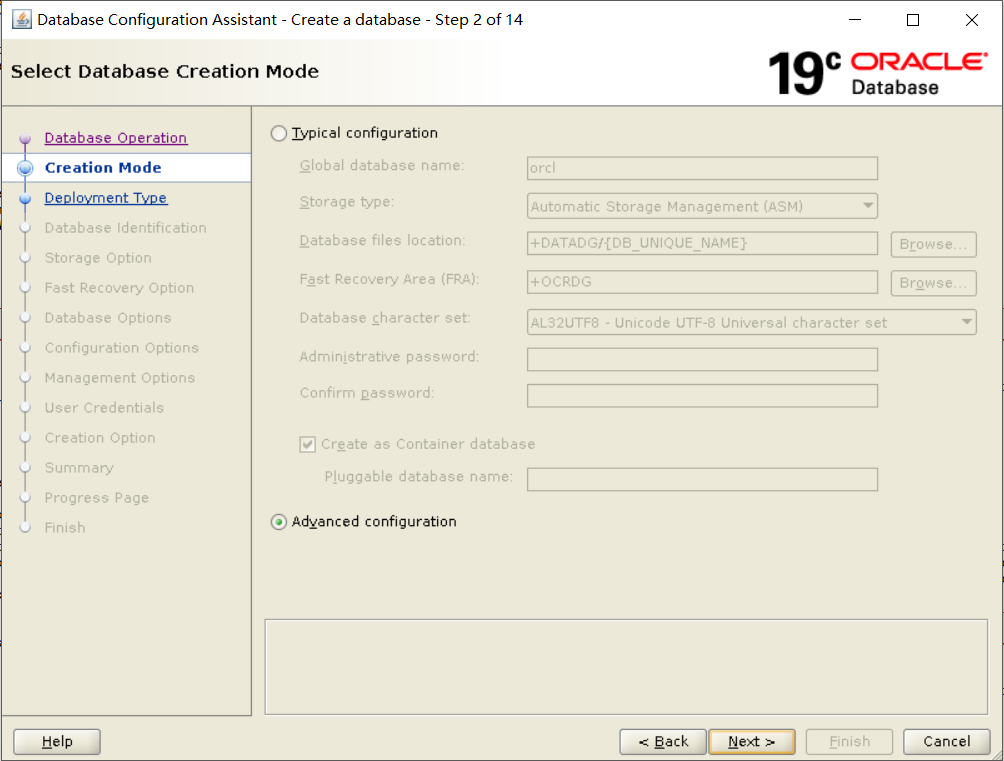Proceed with Next button

click(x=752, y=742)
